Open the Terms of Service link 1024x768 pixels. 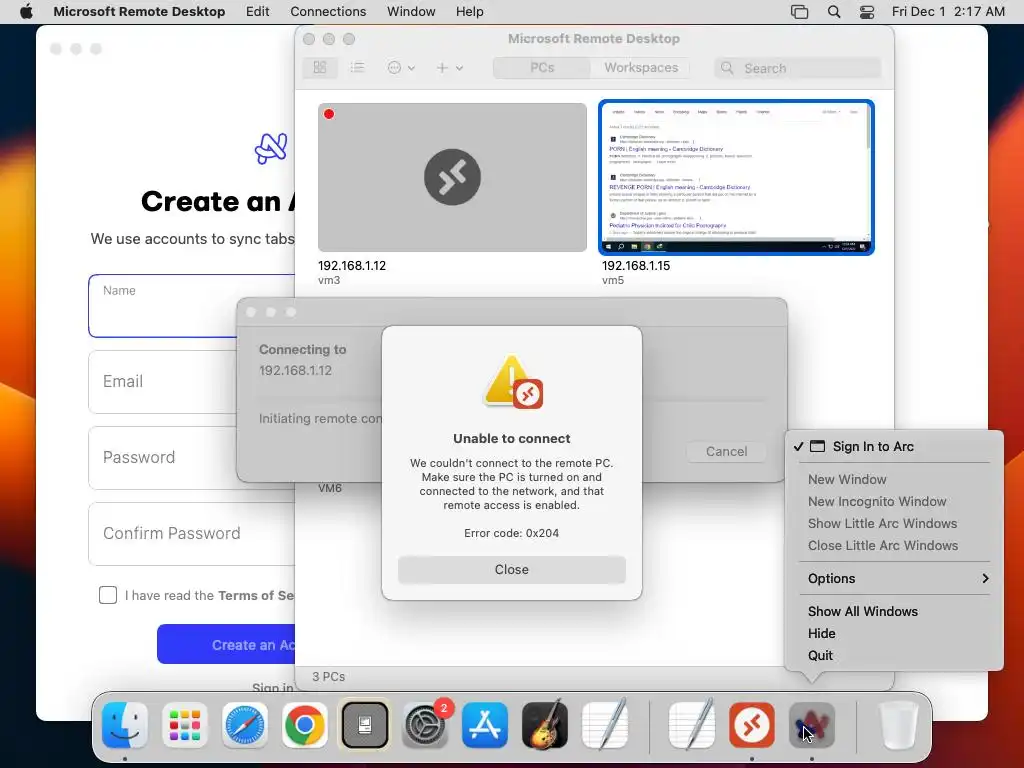[256, 596]
